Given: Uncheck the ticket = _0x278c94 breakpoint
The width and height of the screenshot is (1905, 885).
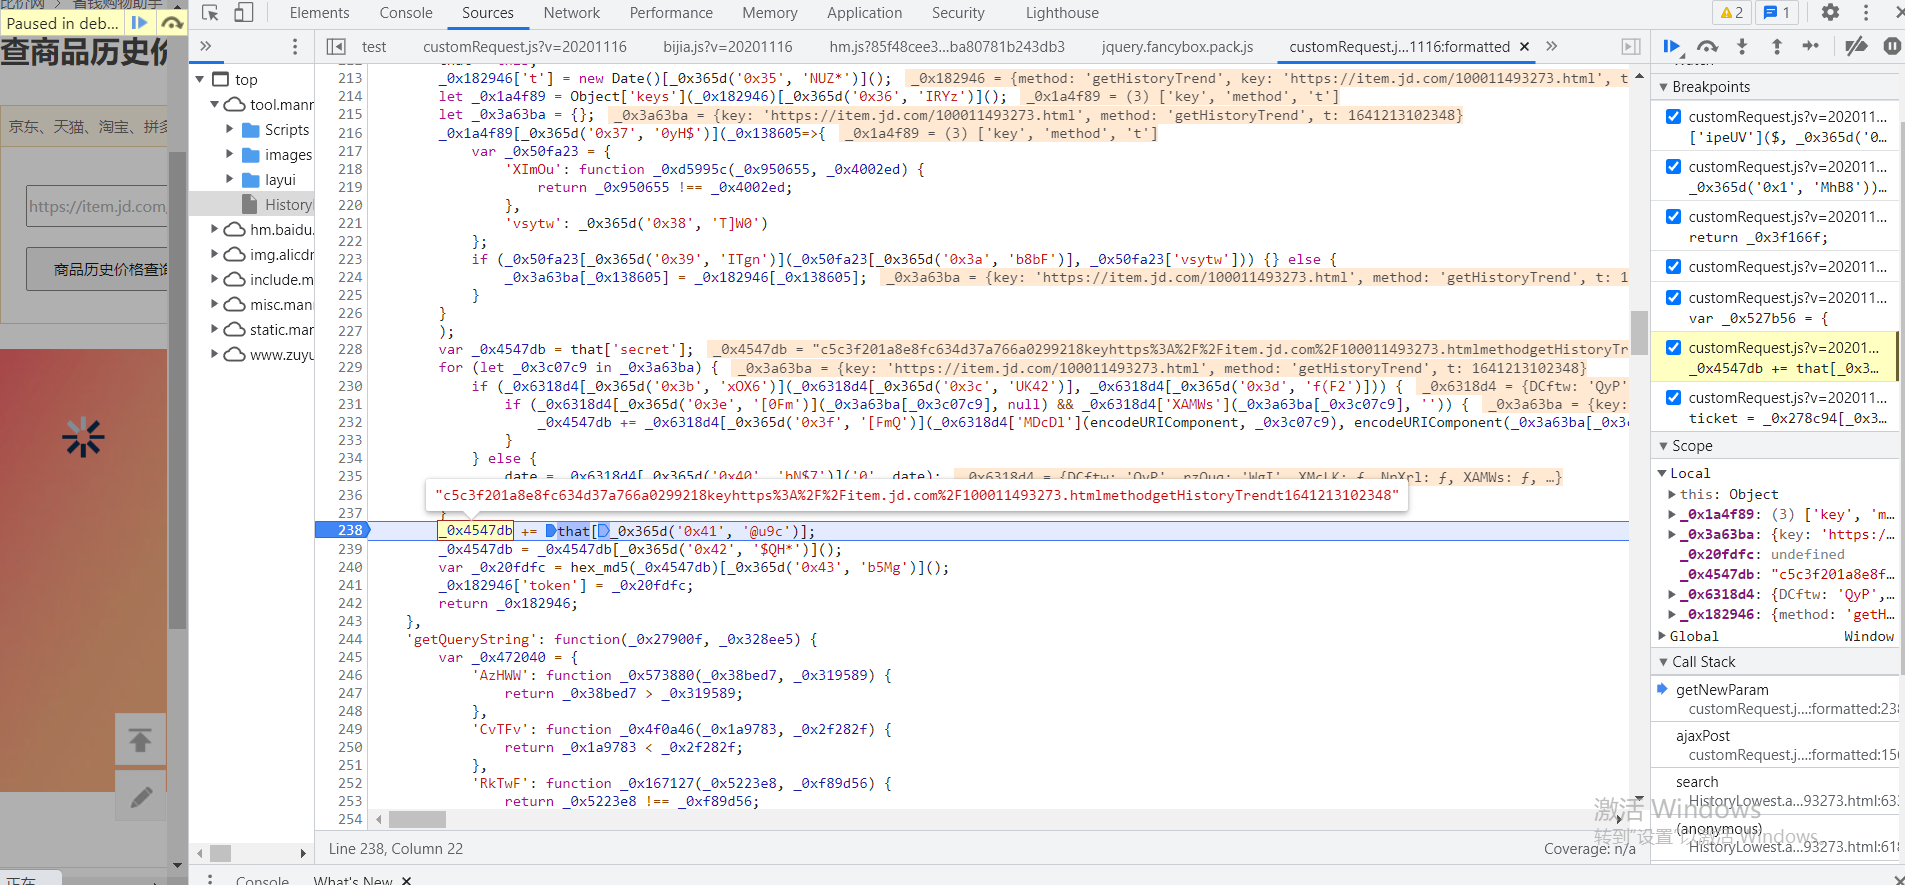Looking at the screenshot, I should [x=1673, y=397].
